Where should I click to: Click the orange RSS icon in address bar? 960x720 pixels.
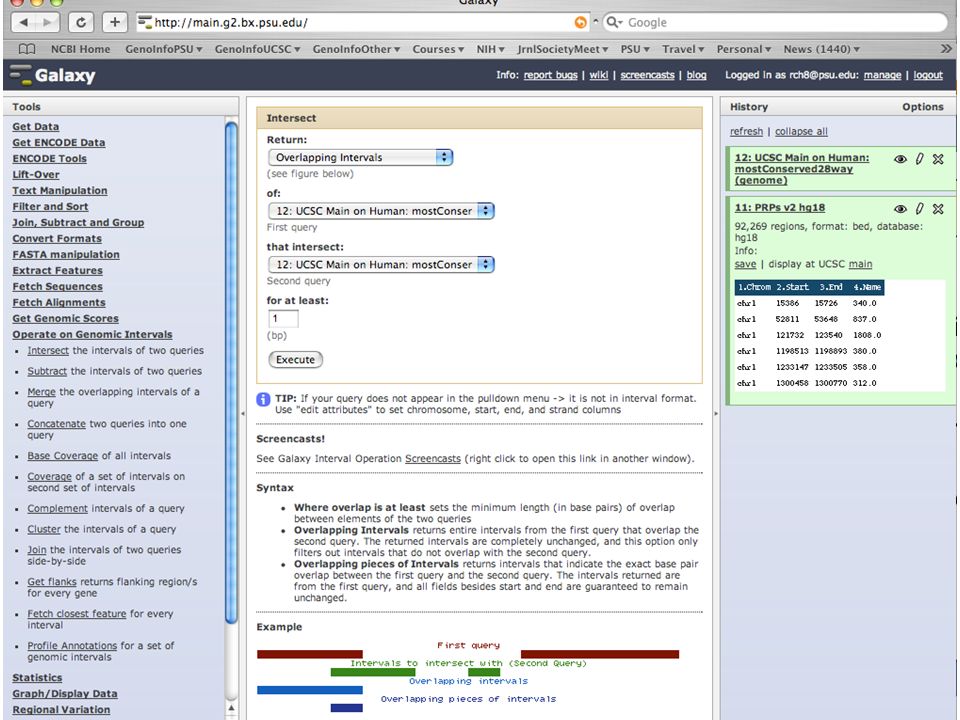(580, 23)
